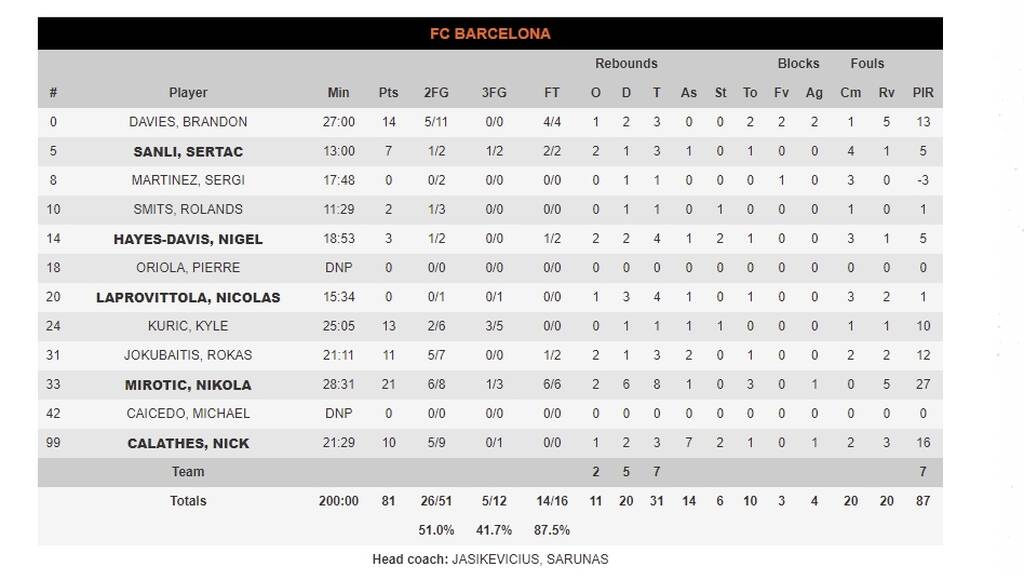Open CAICEDO, MICHAEL profile
The height and width of the screenshot is (580, 1024).
(188, 414)
